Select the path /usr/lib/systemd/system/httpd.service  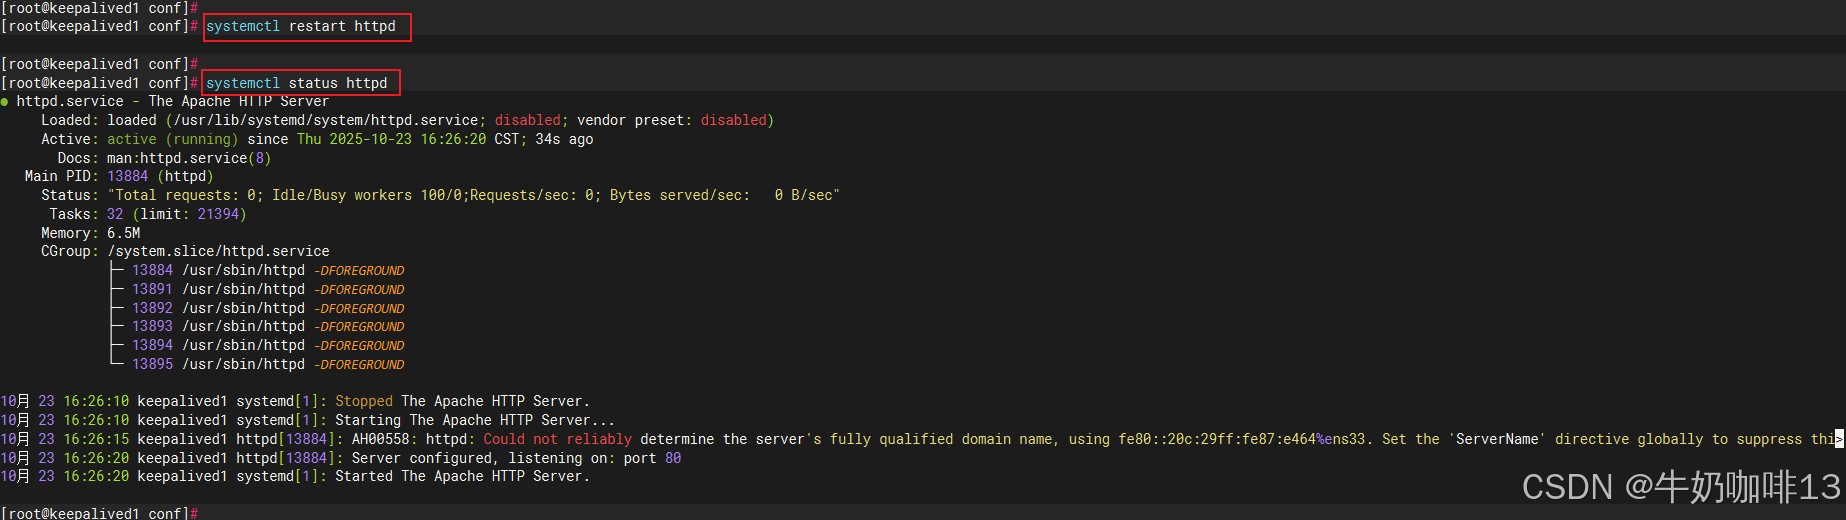(x=326, y=120)
